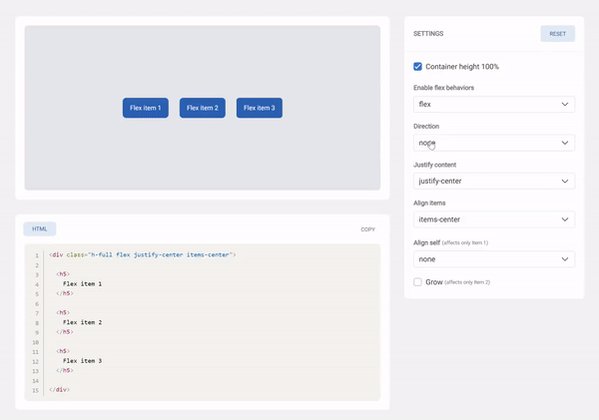
Task: Click the 'Container height 100%' label
Action: pos(462,66)
